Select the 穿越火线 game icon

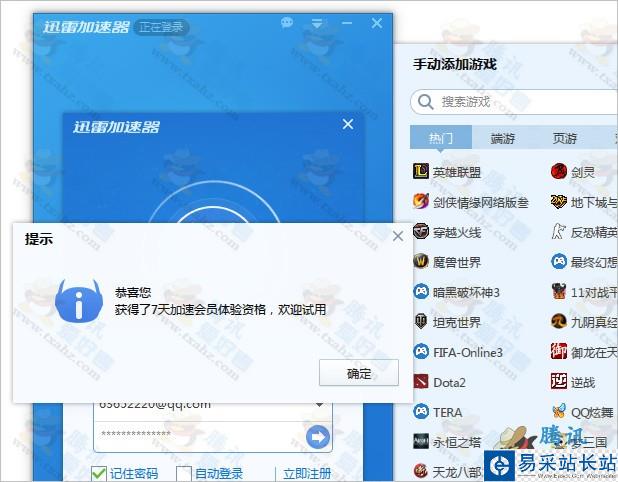pyautogui.click(x=421, y=231)
